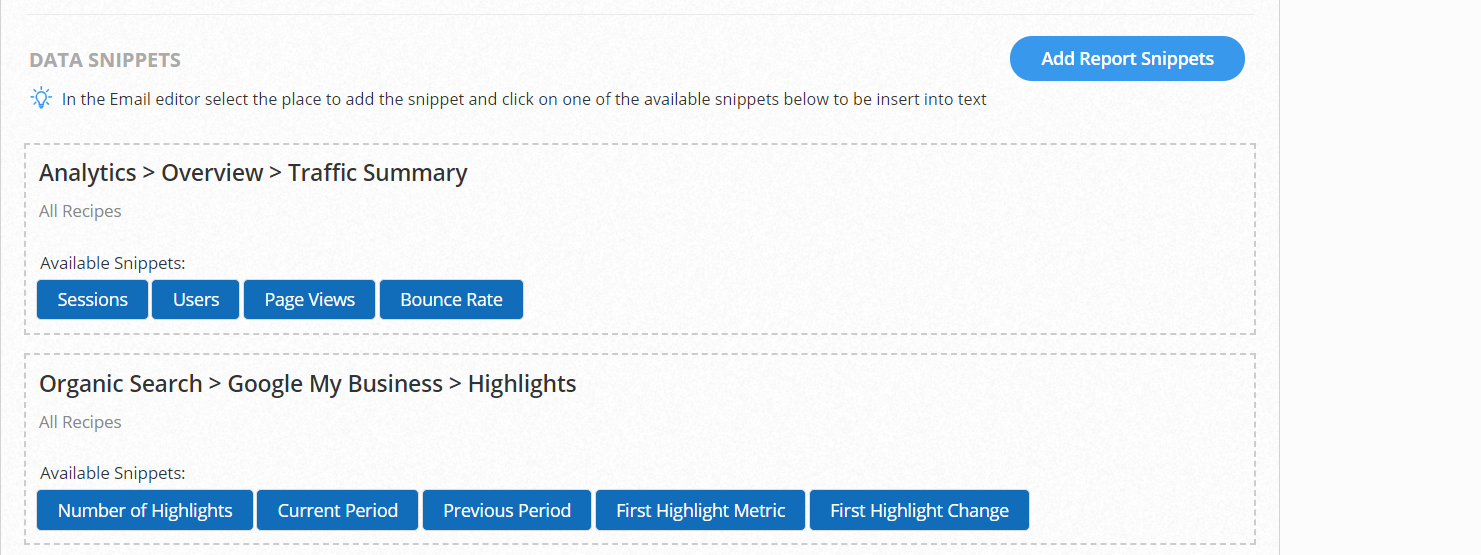Insert the Sessions snippet
Screen dimensions: 1481x555
click(93, 300)
